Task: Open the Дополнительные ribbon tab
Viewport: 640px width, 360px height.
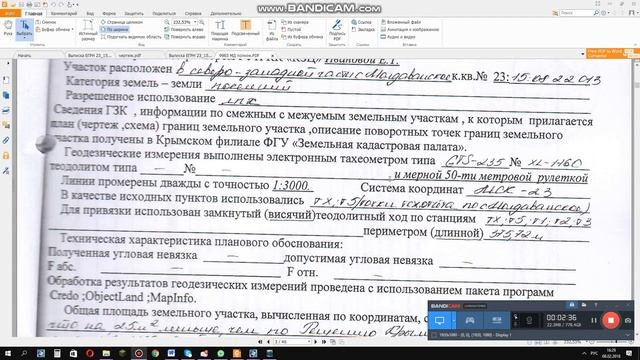Action: 226,13
